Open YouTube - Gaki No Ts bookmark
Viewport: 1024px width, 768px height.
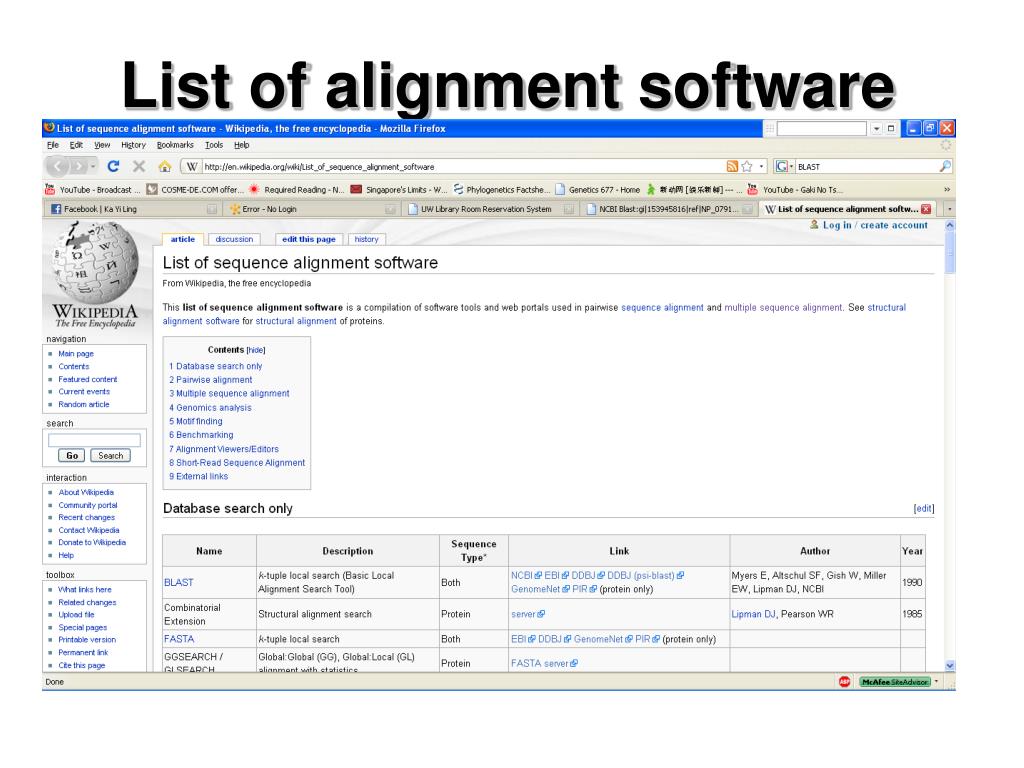(x=795, y=189)
